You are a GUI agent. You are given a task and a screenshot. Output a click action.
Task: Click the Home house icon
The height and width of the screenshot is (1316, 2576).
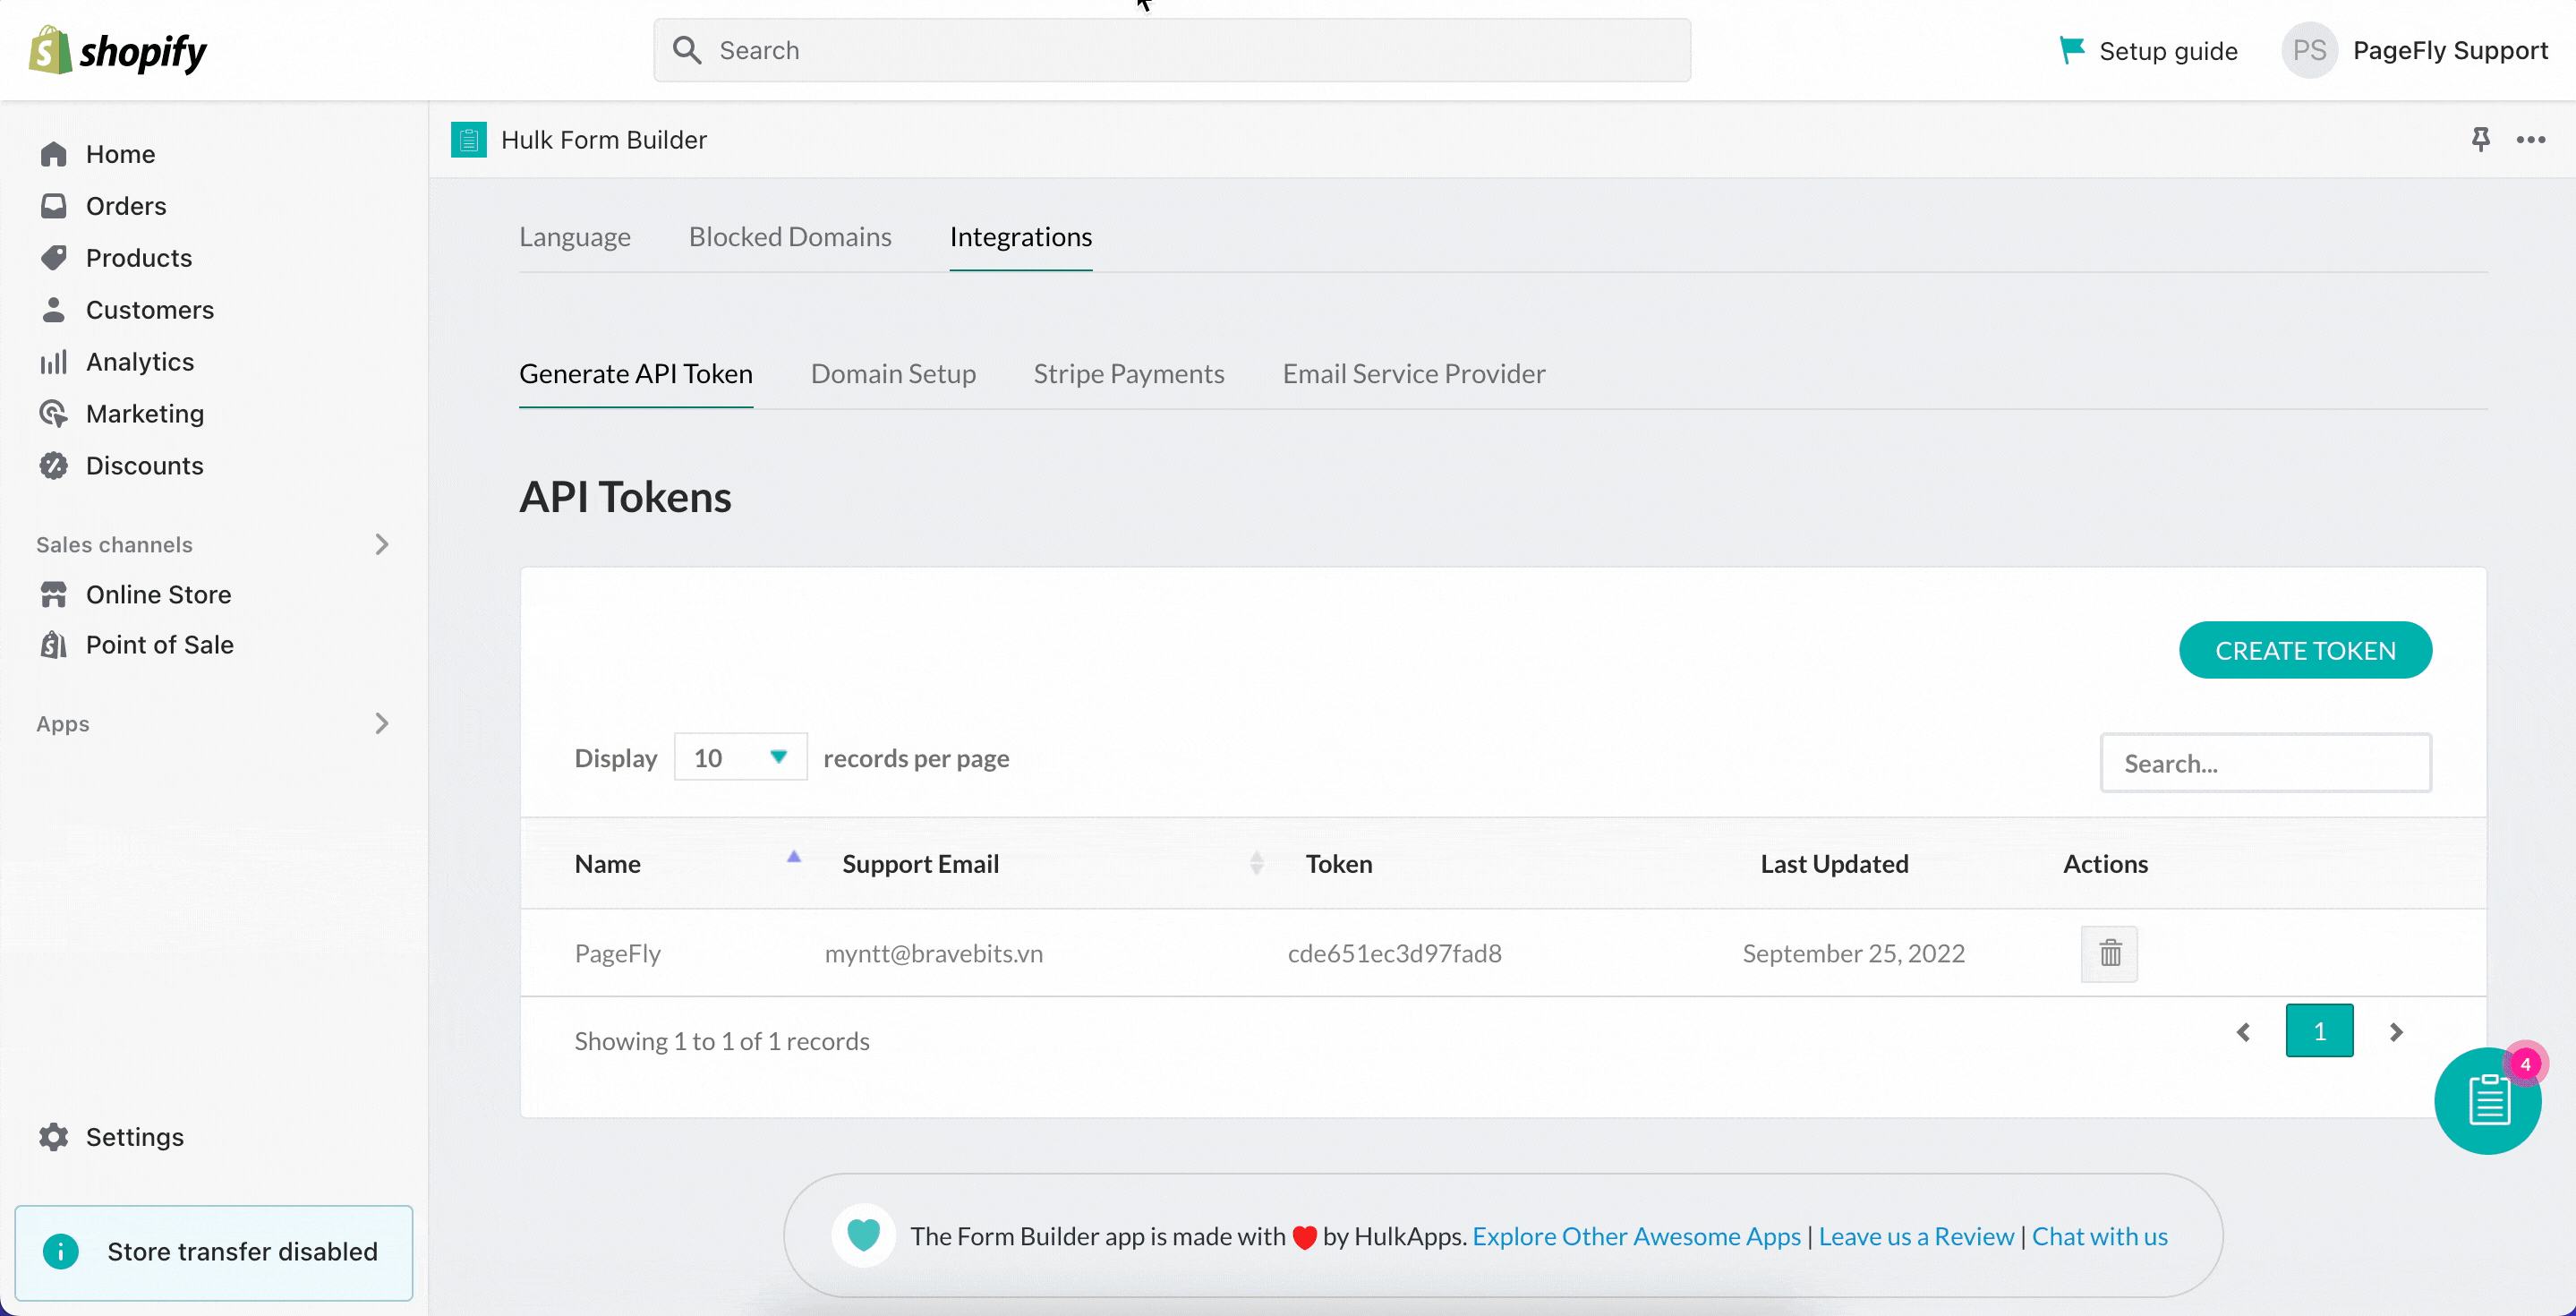coord(53,154)
